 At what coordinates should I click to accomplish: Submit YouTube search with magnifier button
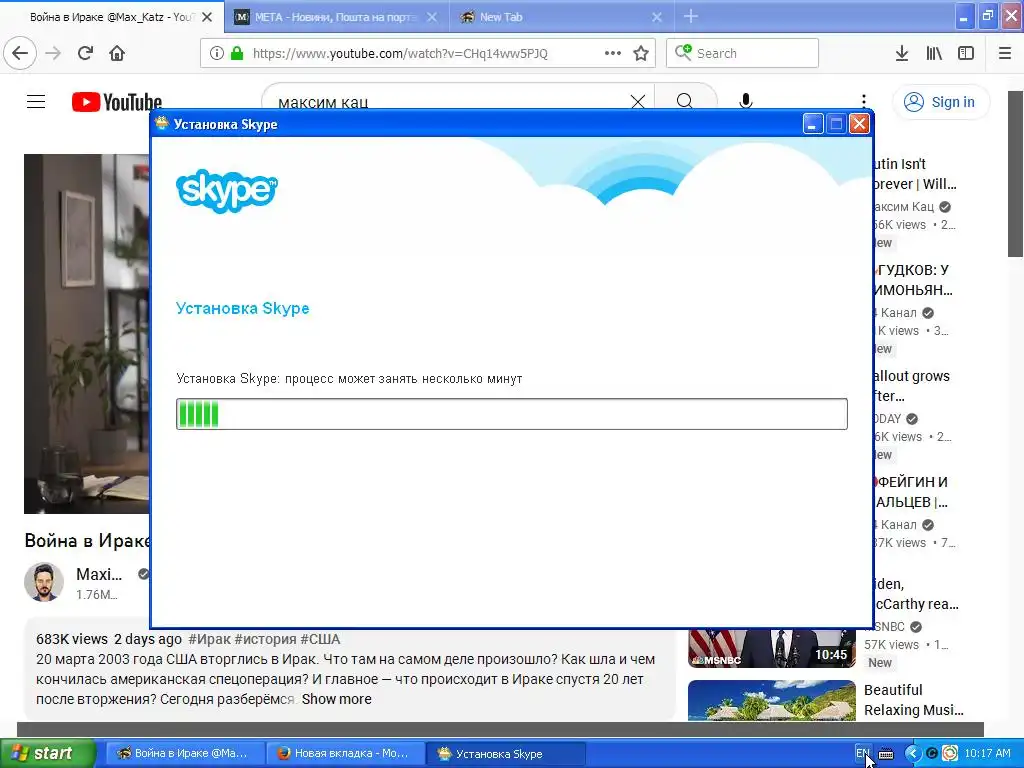coord(685,101)
